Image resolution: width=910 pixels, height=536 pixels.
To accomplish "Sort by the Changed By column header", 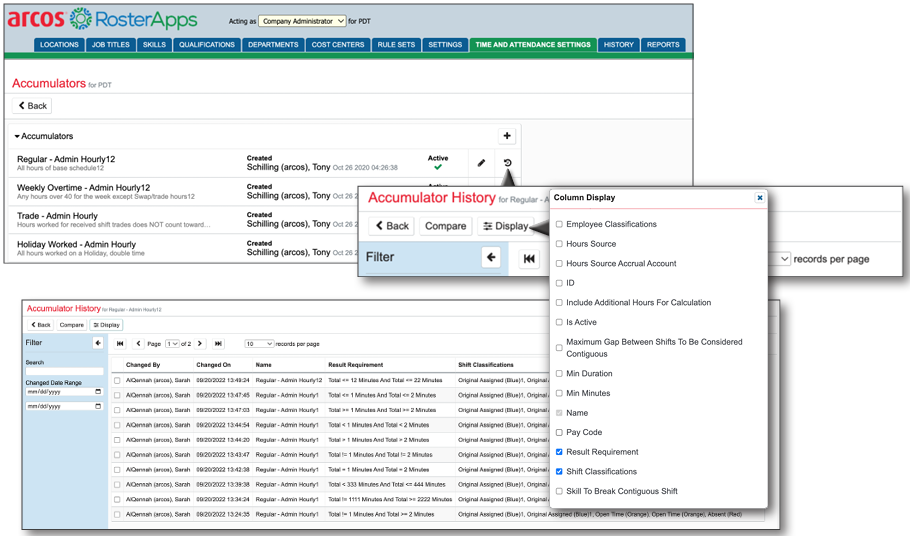I will tap(143, 365).
